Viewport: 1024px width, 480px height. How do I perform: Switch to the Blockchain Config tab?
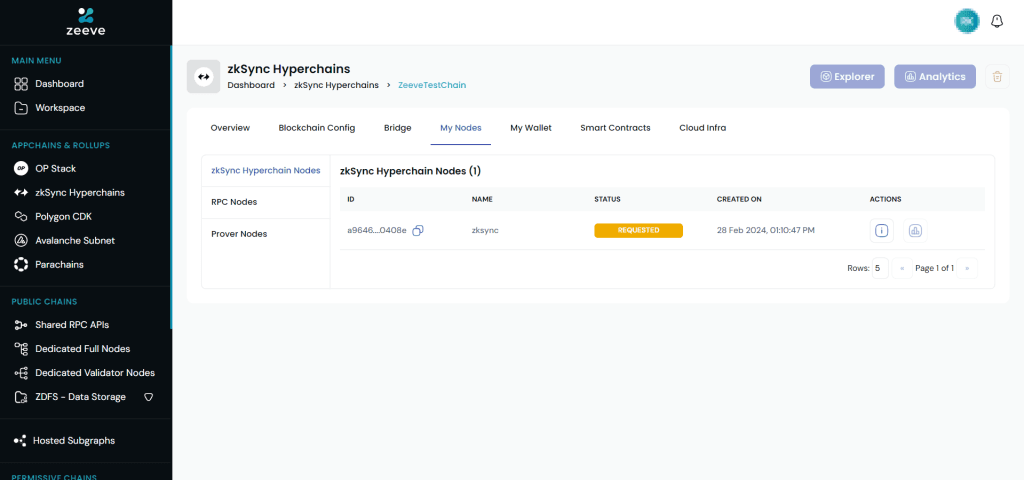pos(317,128)
